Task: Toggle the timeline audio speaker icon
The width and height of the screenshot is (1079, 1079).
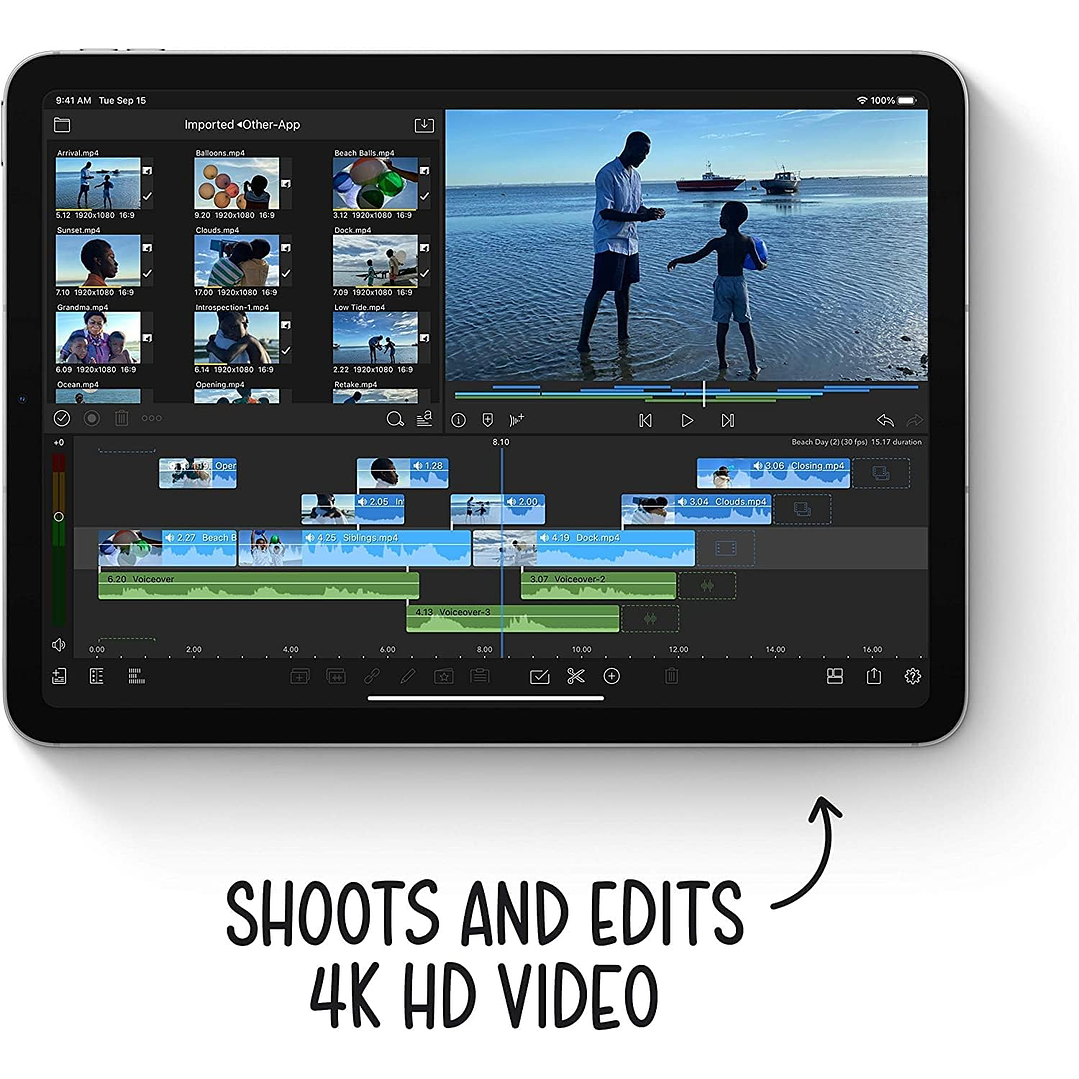Action: (59, 645)
